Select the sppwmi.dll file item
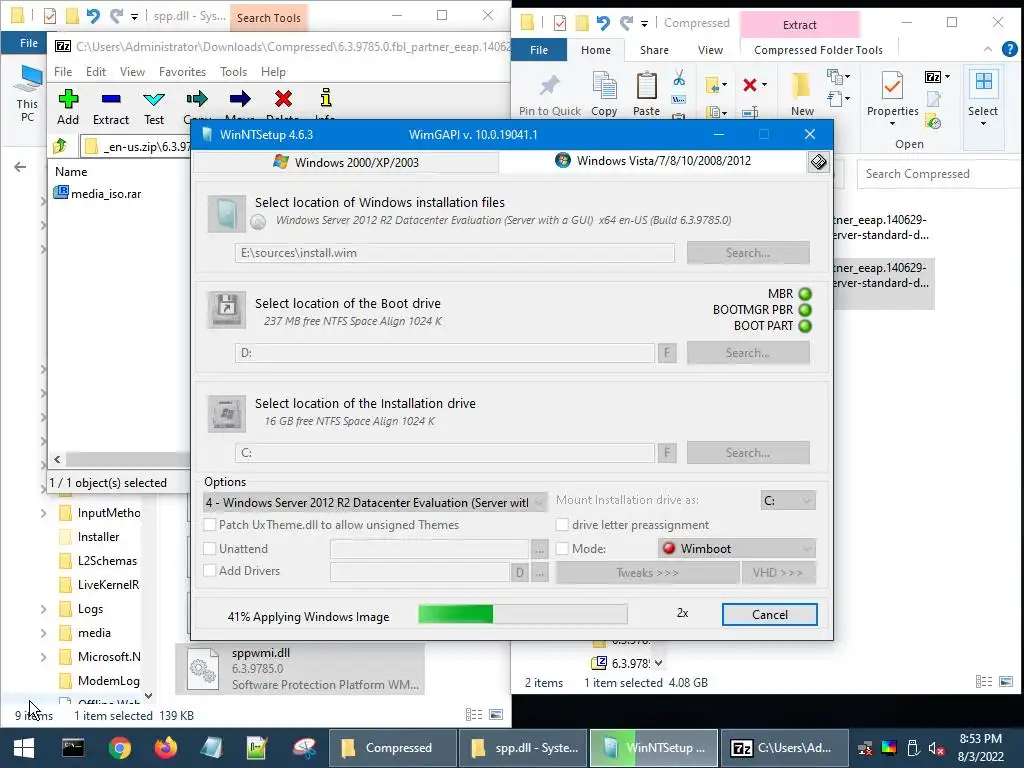1024x768 pixels. tap(300, 669)
